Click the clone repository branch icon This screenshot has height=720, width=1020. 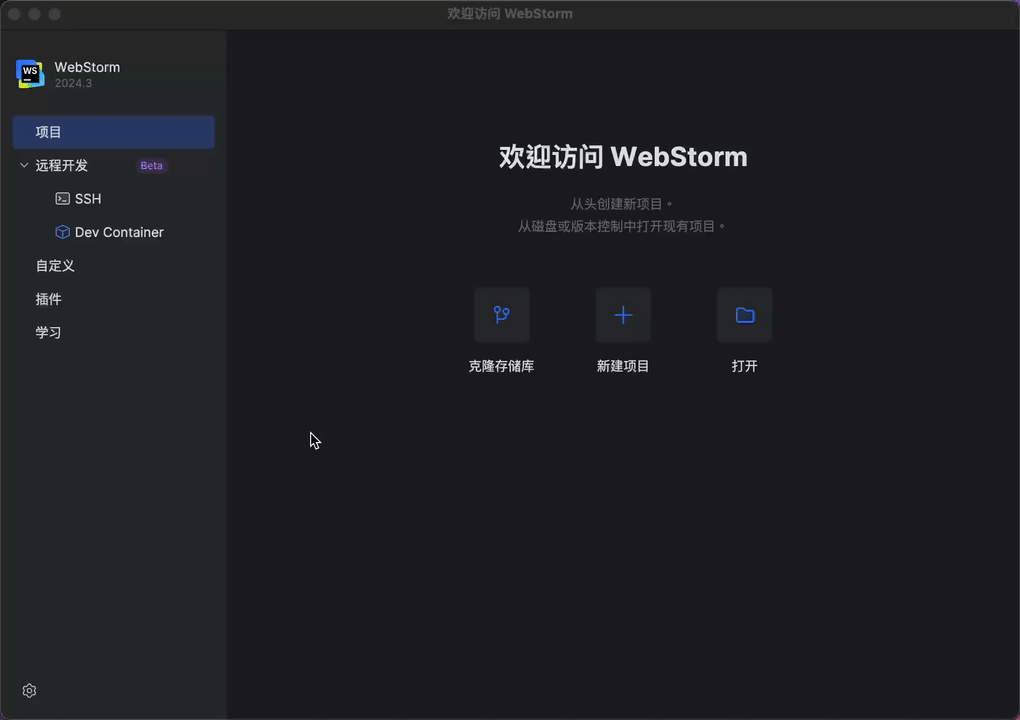pyautogui.click(x=502, y=315)
